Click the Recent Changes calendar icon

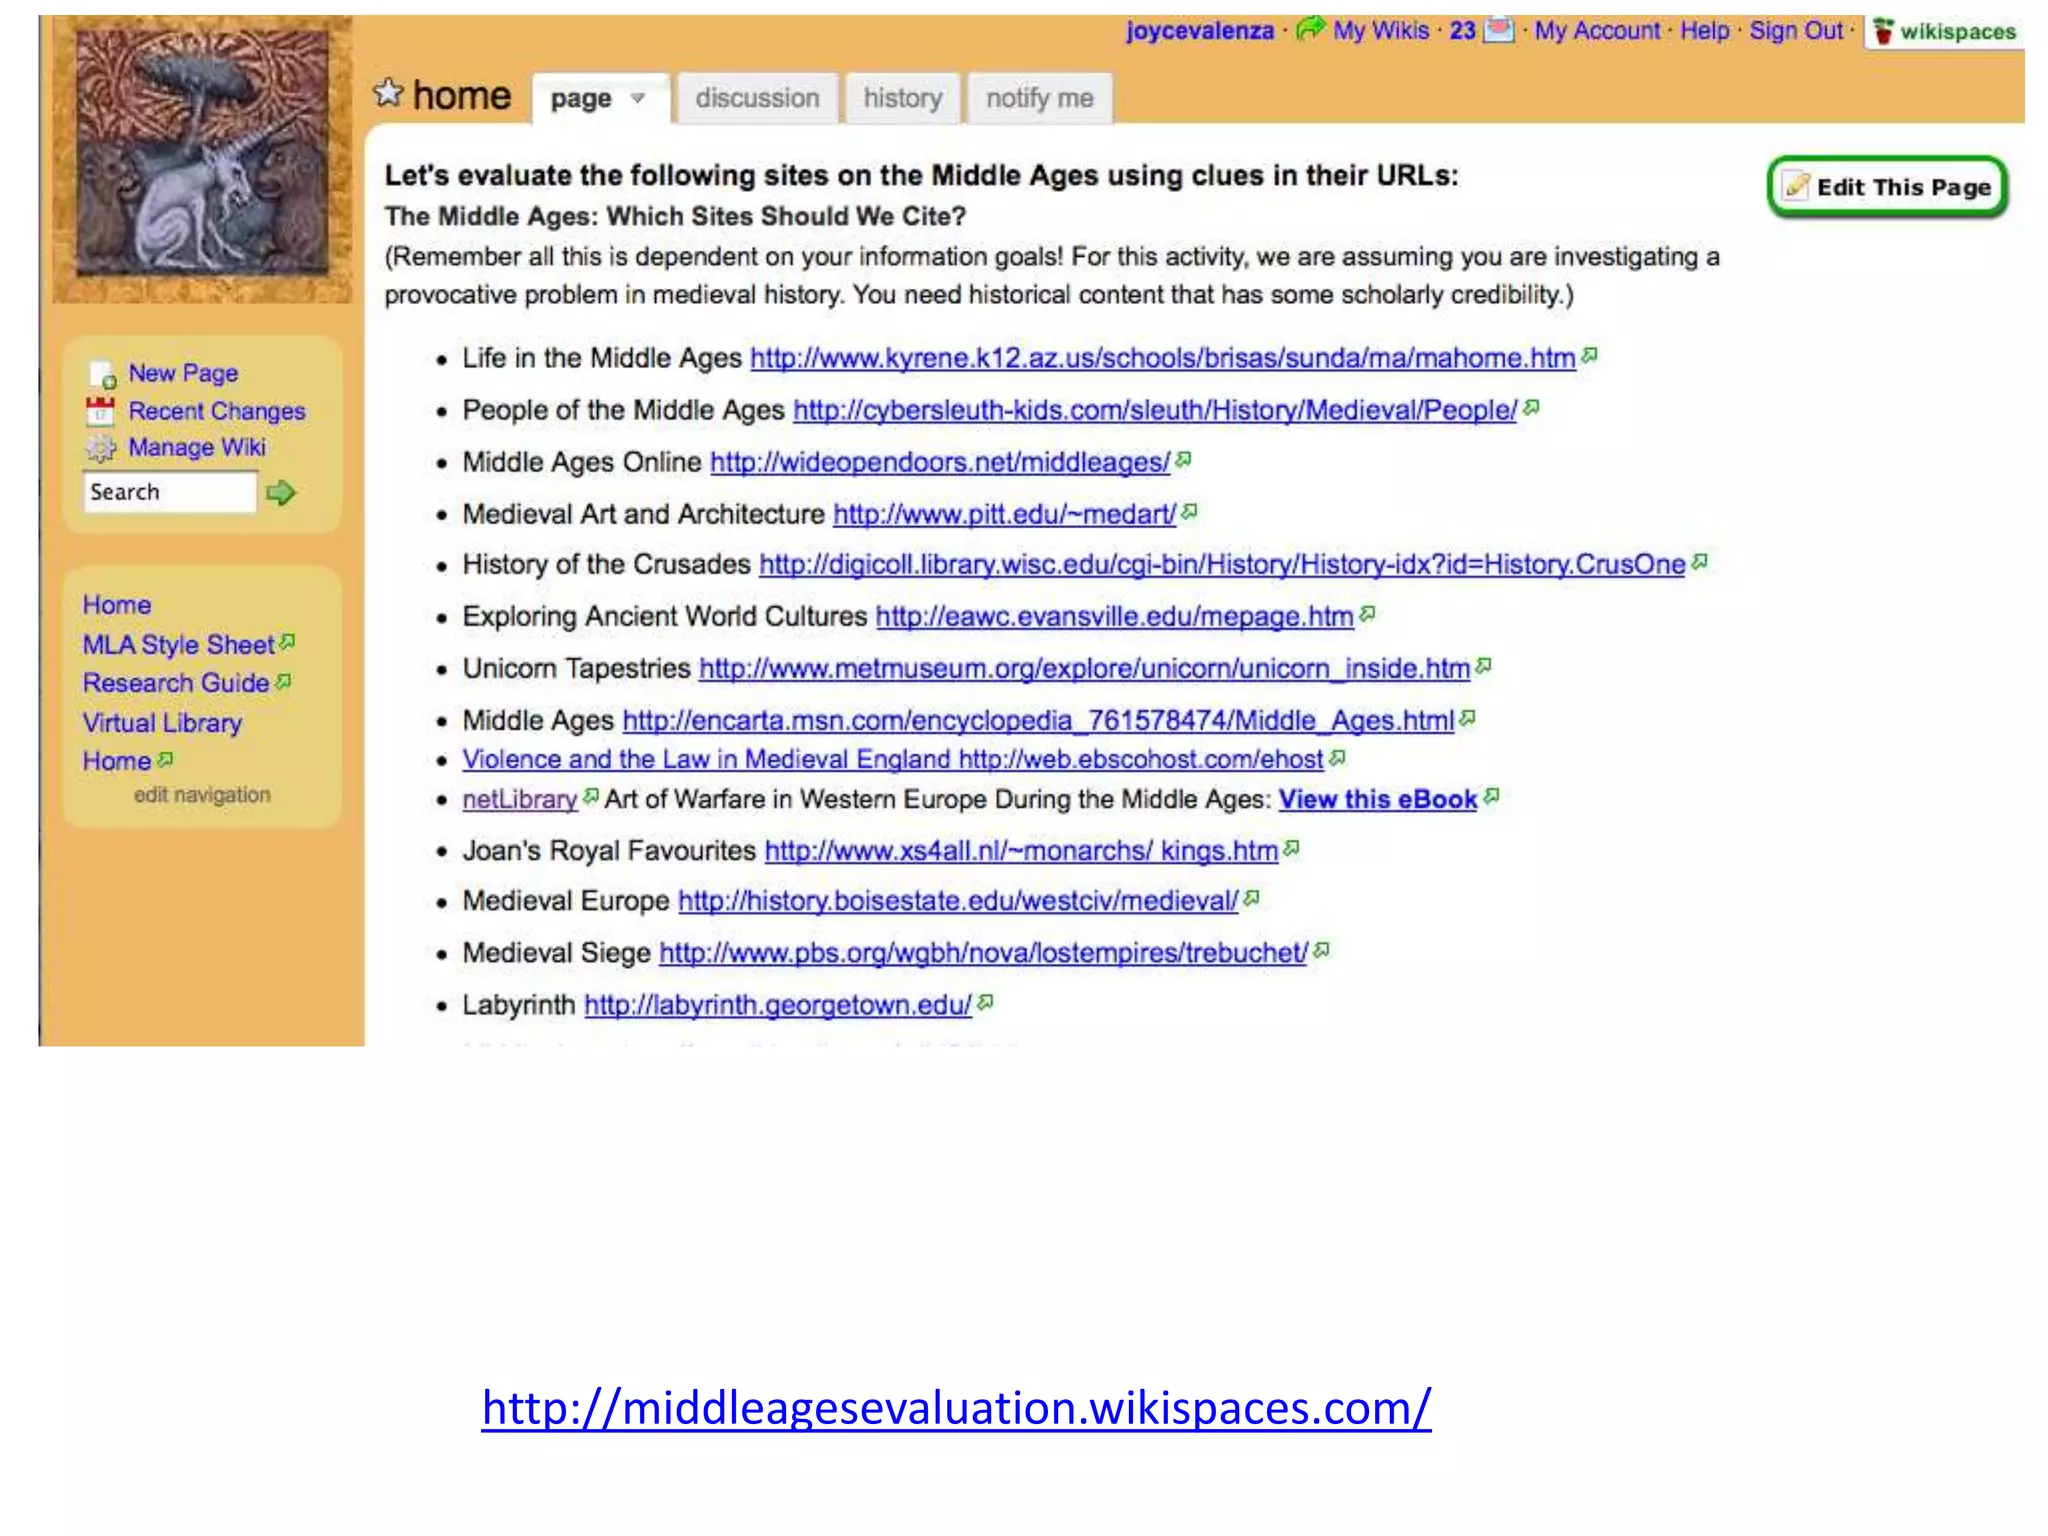(101, 411)
